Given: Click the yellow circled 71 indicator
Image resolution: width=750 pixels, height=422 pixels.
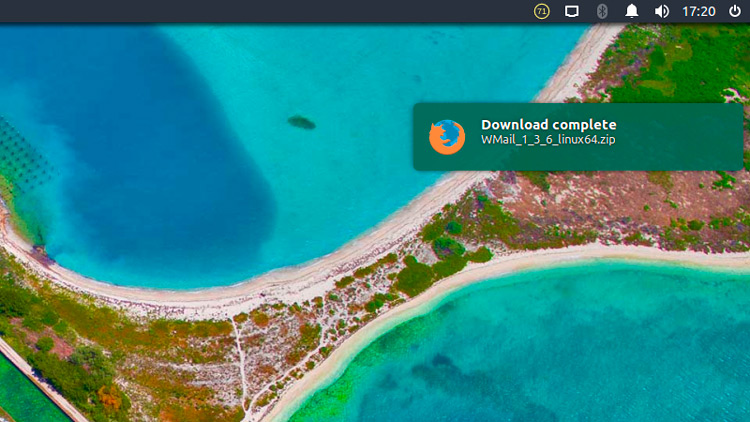Looking at the screenshot, I should pyautogui.click(x=542, y=11).
